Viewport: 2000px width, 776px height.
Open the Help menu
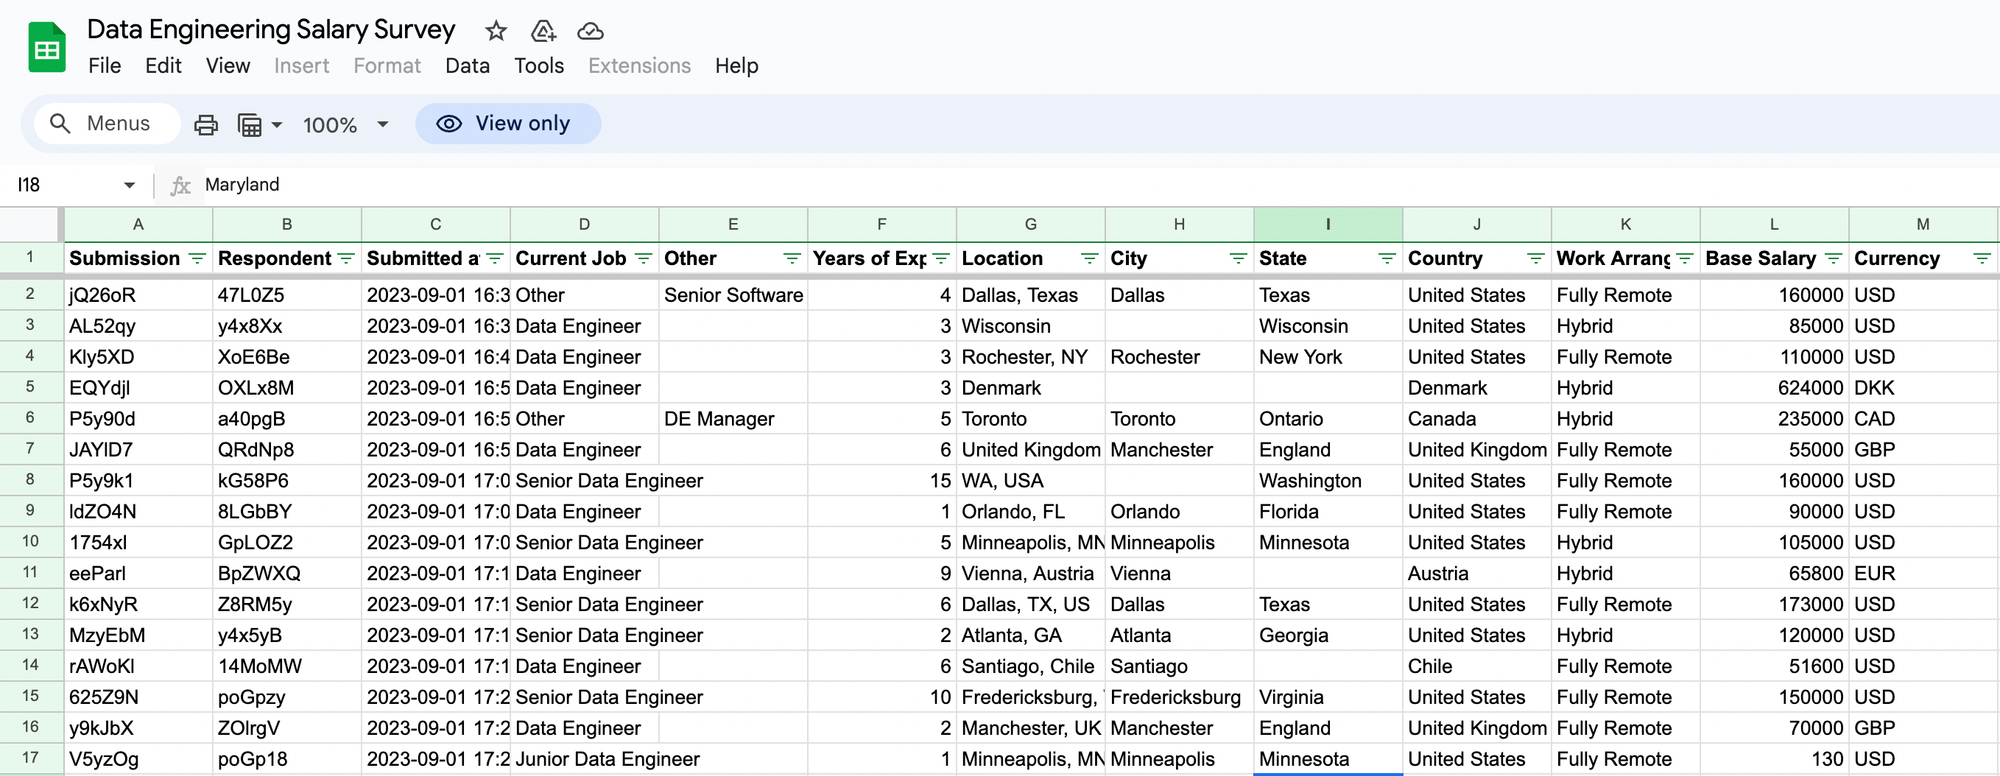point(736,66)
